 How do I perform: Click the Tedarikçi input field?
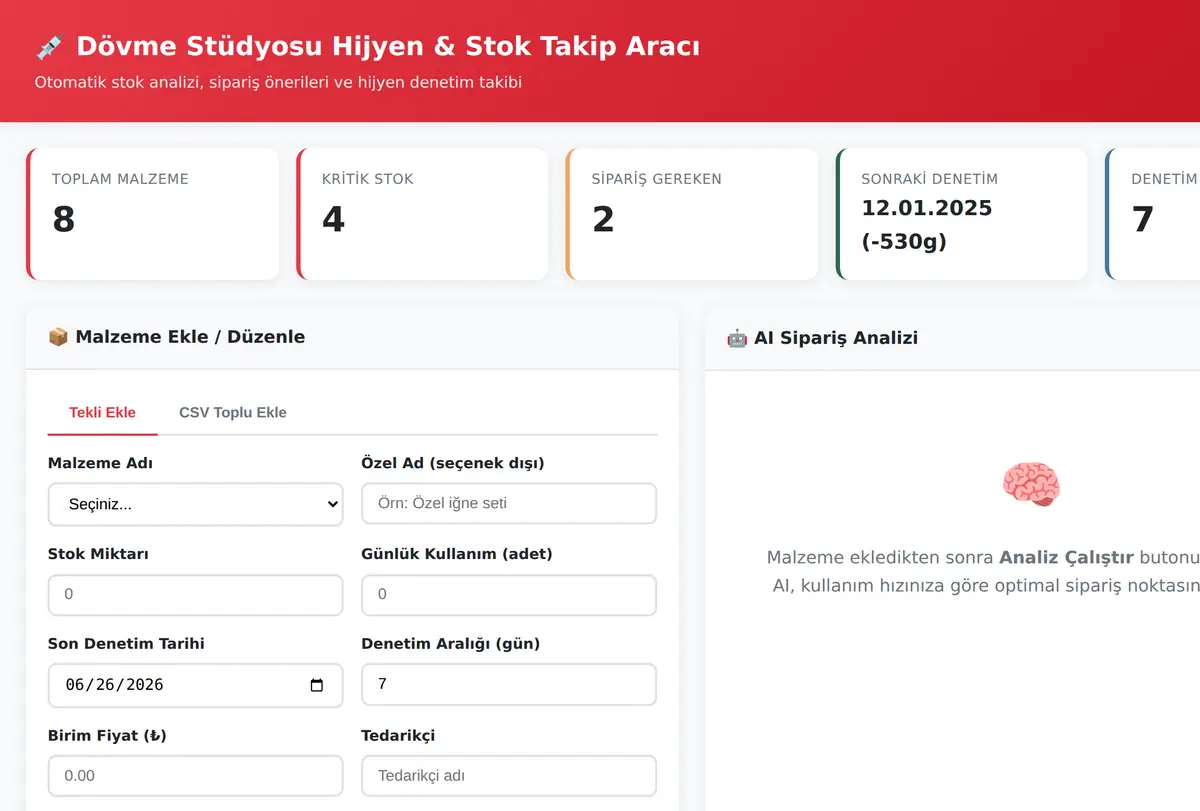tap(509, 775)
